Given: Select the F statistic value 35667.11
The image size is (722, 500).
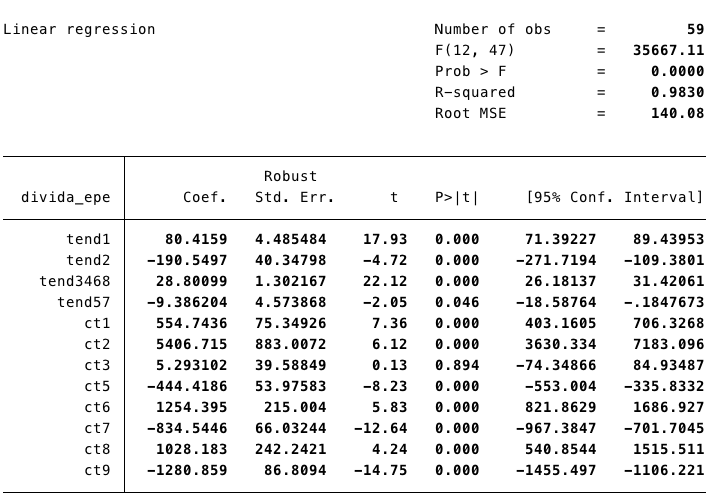Looking at the screenshot, I should pyautogui.click(x=668, y=50).
